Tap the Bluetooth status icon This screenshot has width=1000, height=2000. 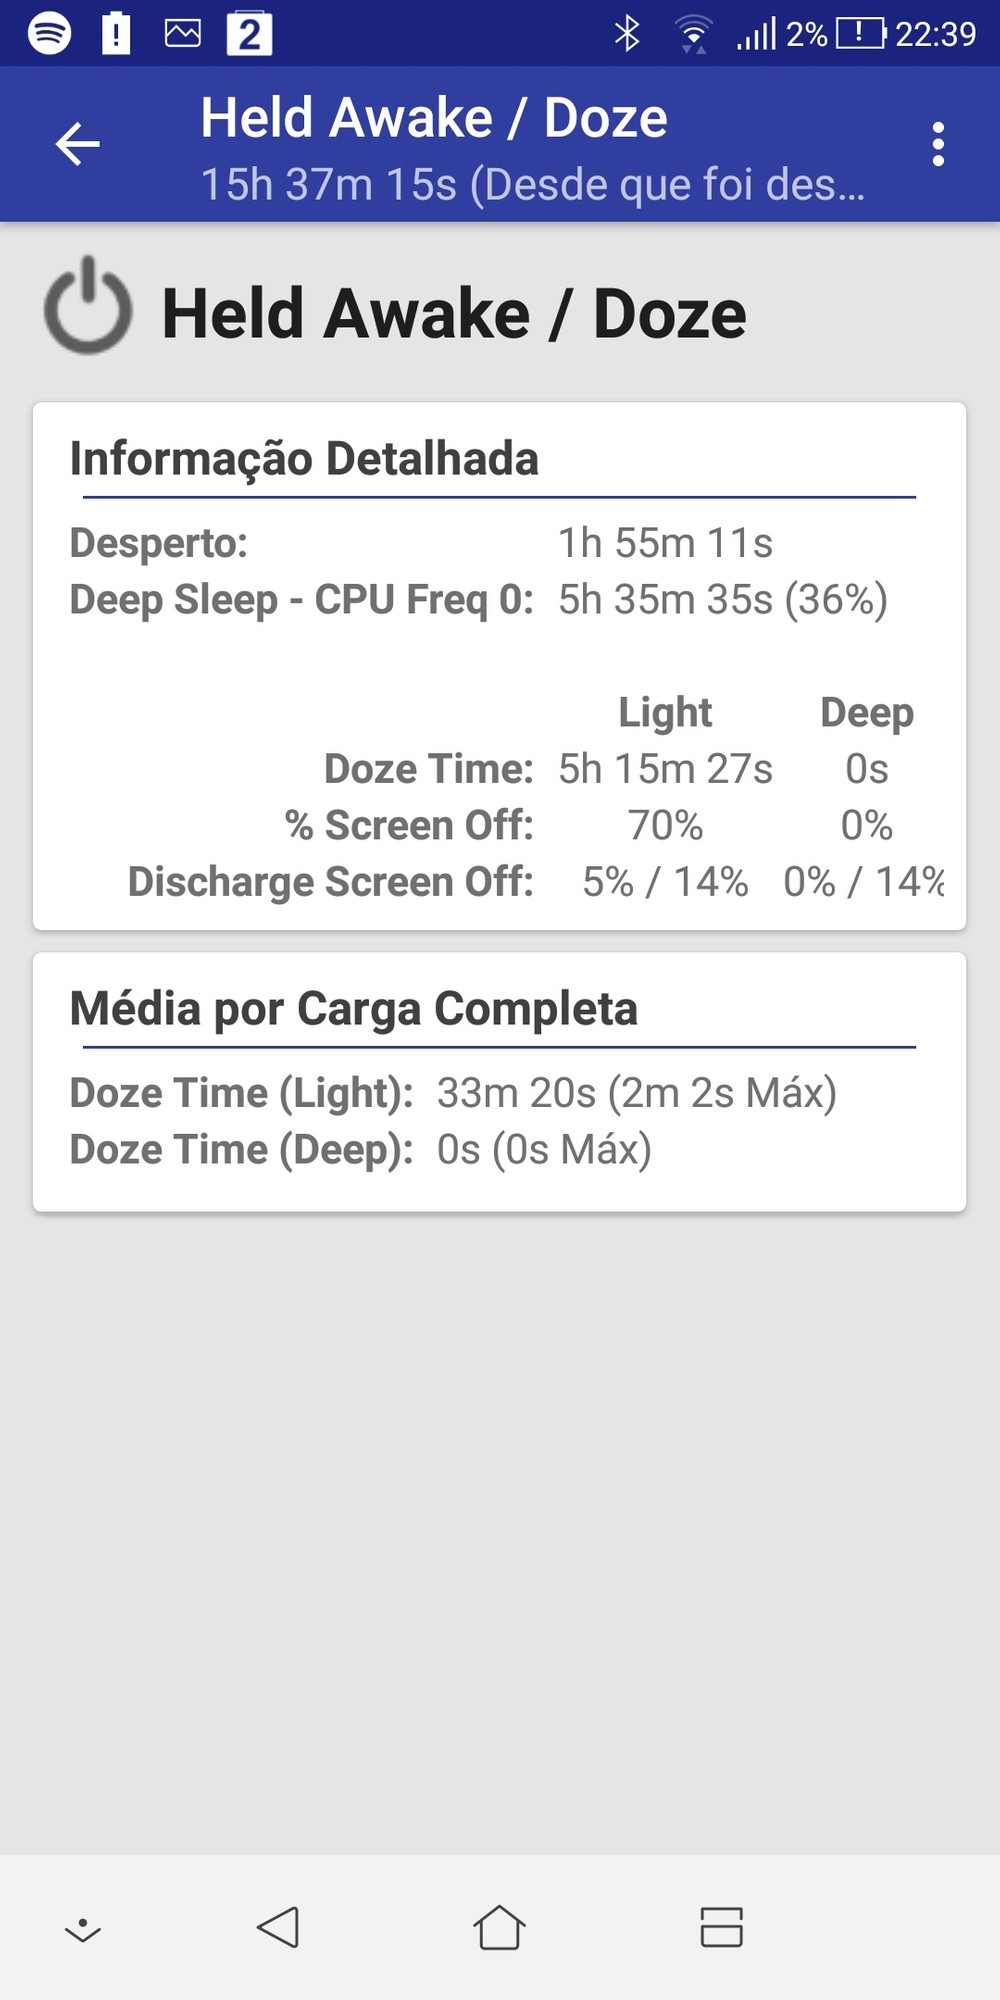627,34
